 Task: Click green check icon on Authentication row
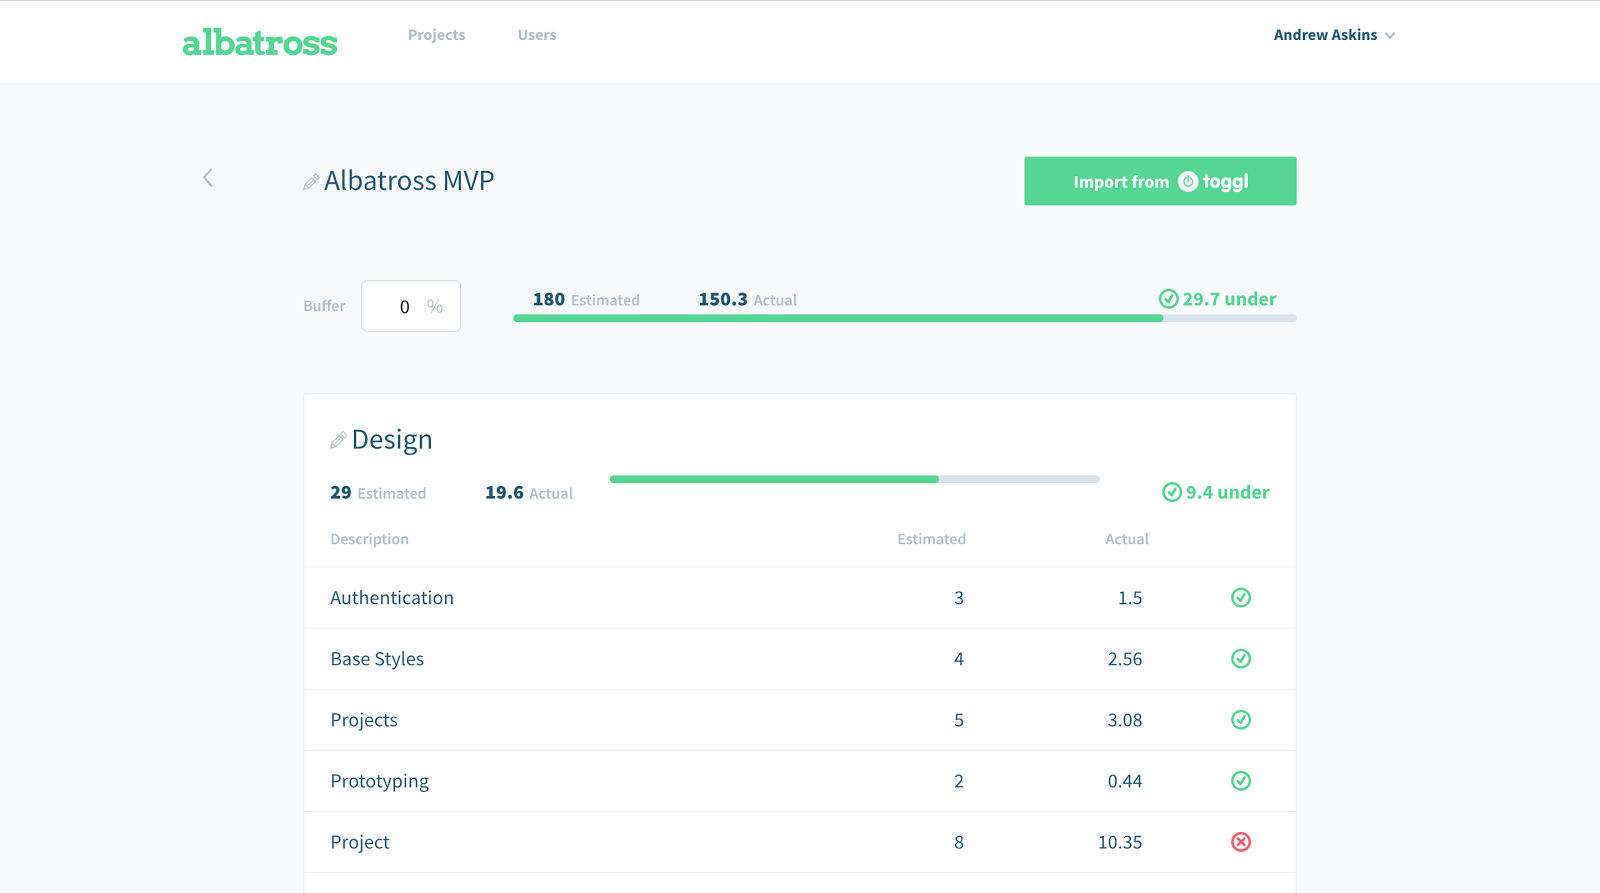coord(1241,598)
